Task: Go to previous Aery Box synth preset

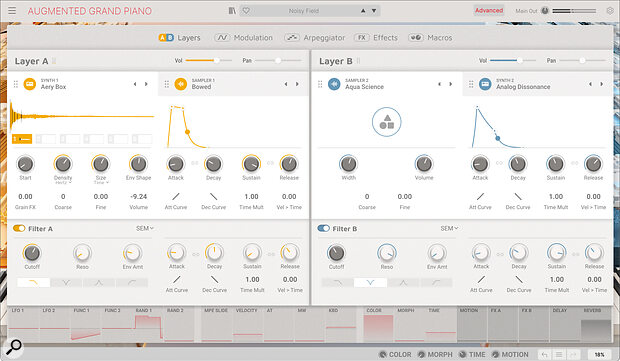Action: (135, 84)
